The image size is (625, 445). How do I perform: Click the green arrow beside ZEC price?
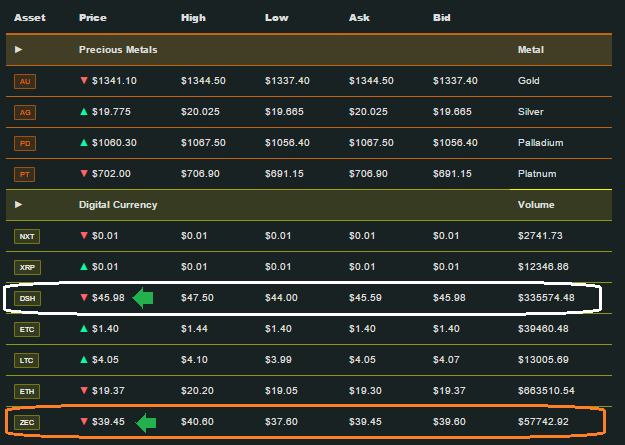[146, 423]
